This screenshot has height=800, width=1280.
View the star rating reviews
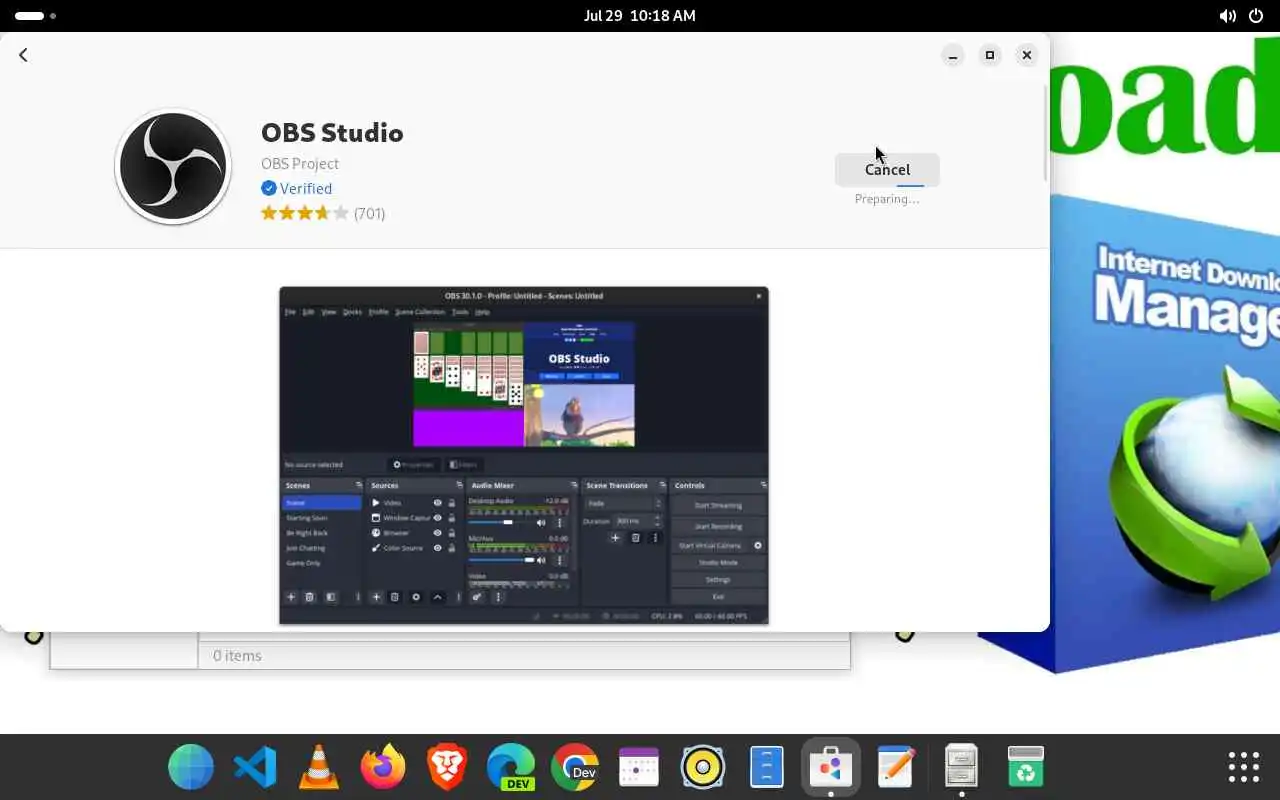coord(305,213)
